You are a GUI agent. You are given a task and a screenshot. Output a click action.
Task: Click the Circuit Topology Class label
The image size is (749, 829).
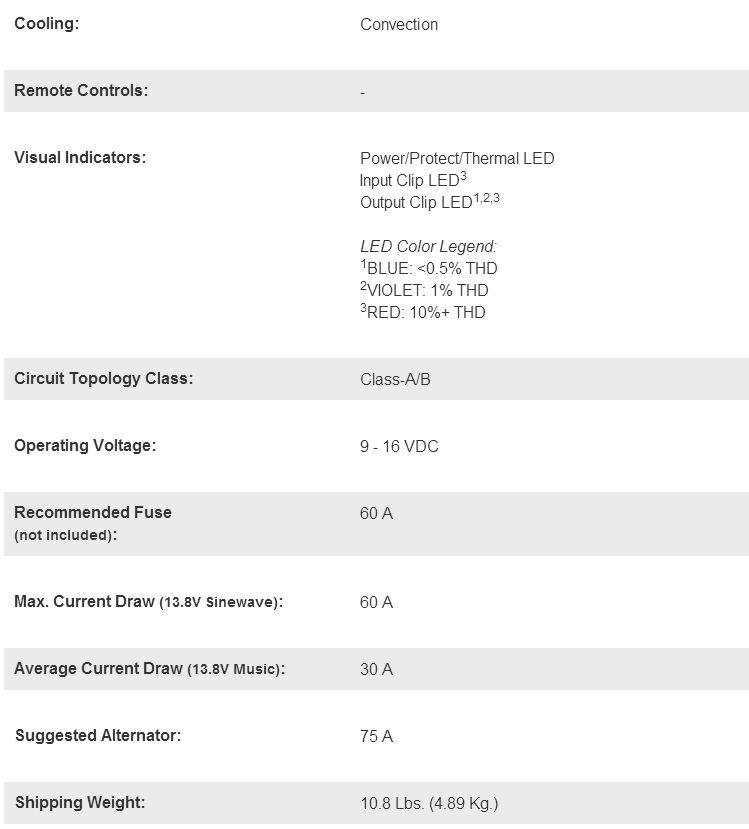103,378
